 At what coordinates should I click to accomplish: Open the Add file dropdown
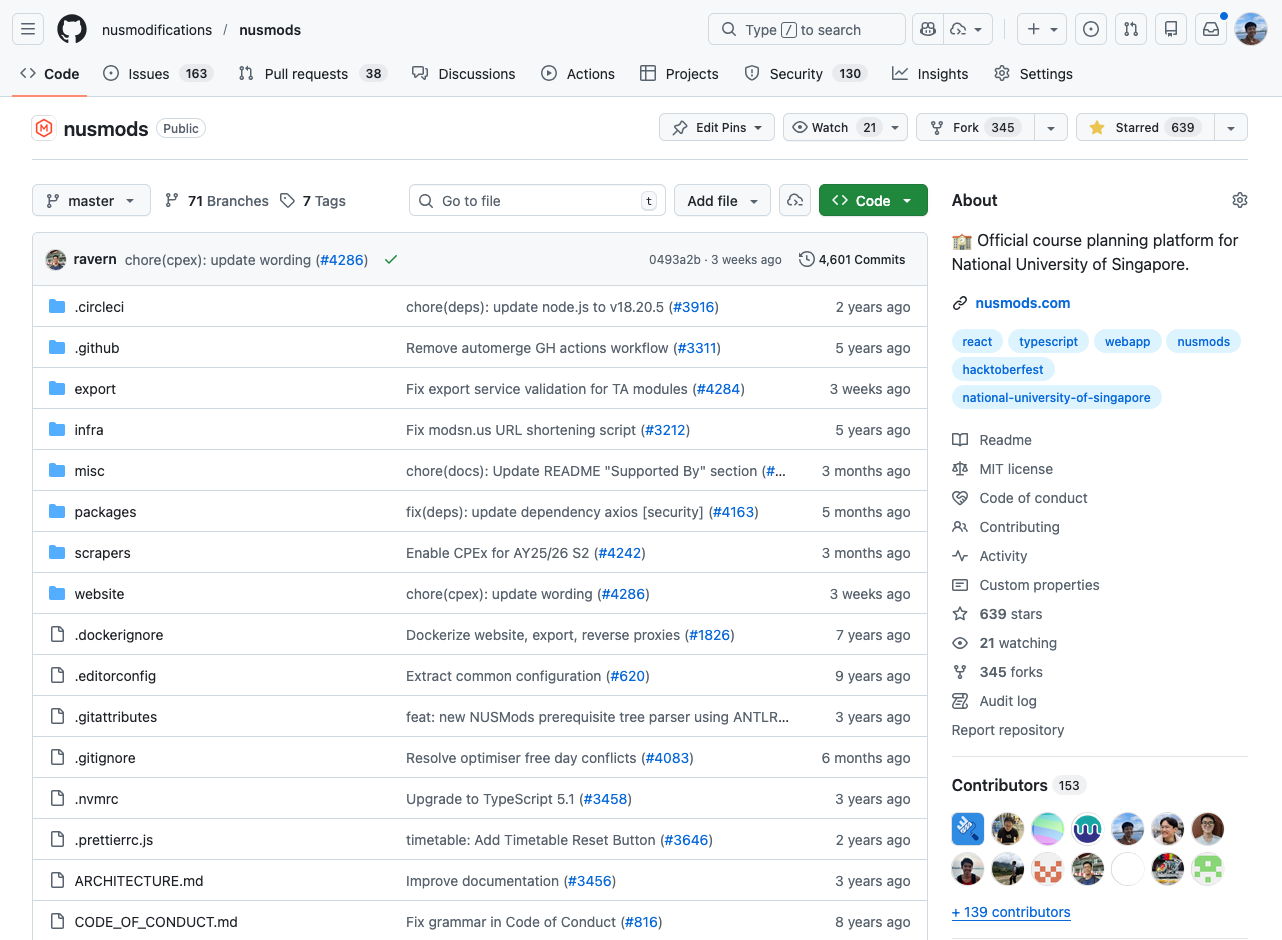pyautogui.click(x=722, y=200)
